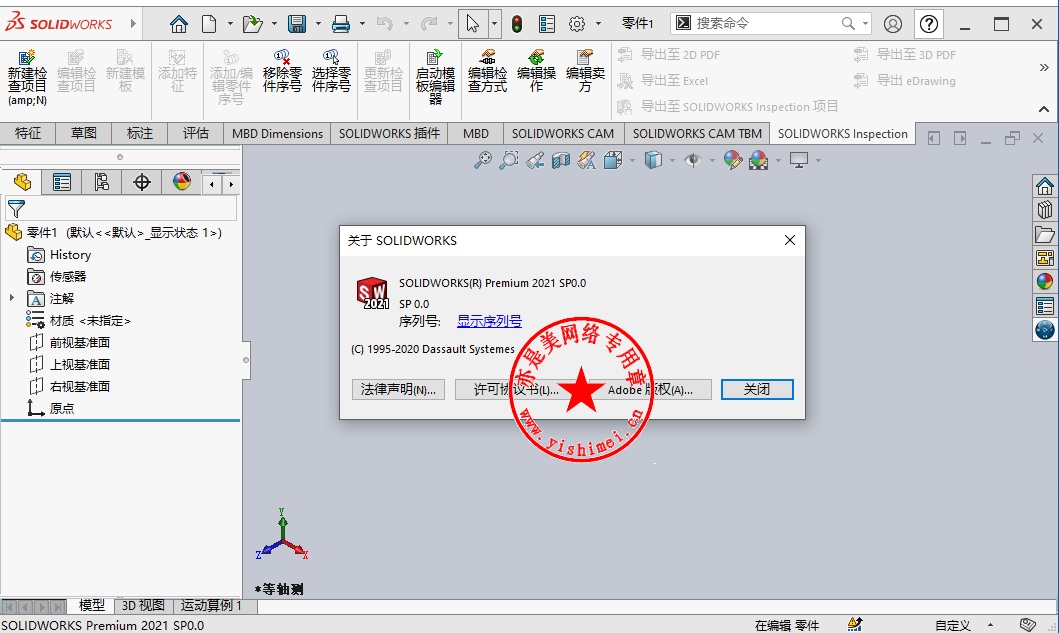Click 许可协议书(L)... button
The height and width of the screenshot is (633, 1059).
[516, 390]
